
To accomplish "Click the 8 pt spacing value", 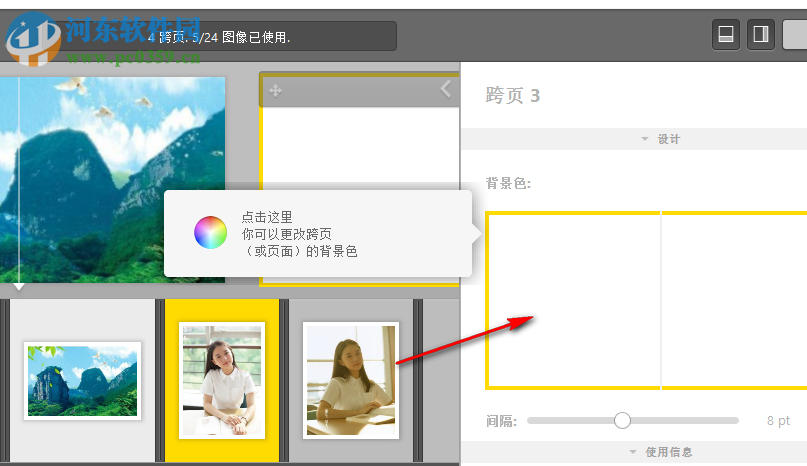I will tap(778, 421).
